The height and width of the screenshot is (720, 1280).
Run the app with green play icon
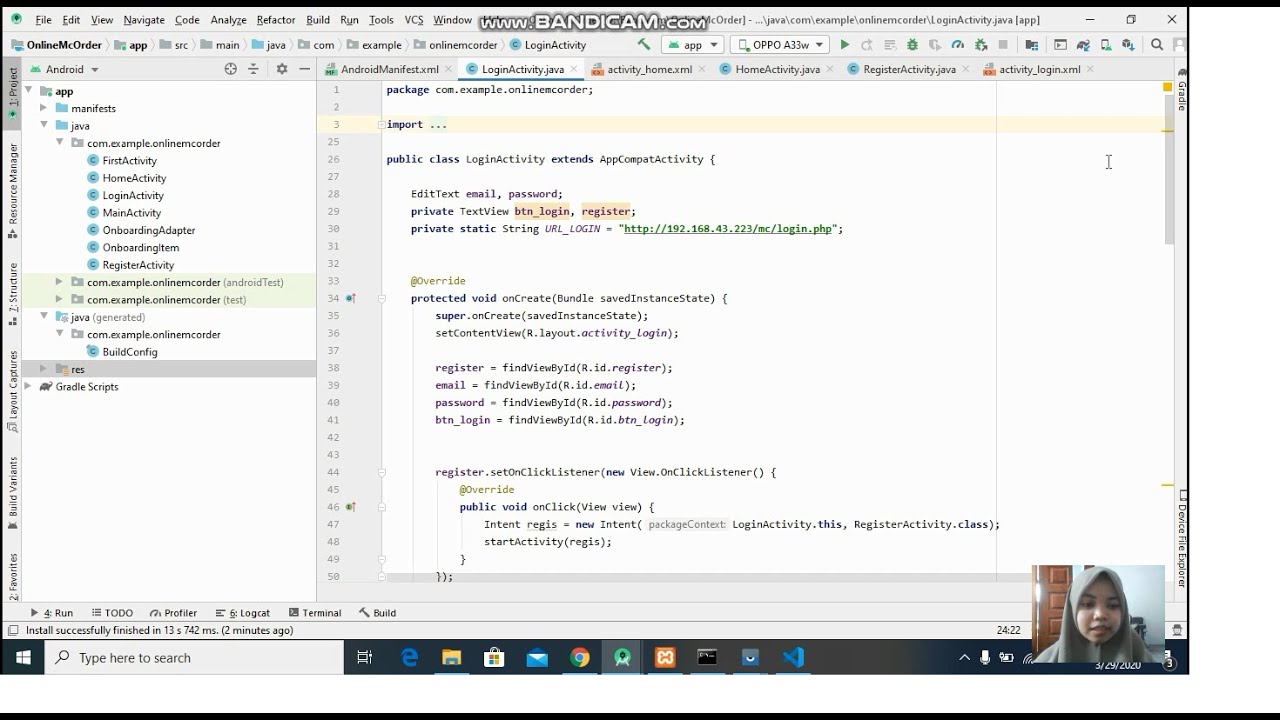pyautogui.click(x=845, y=45)
